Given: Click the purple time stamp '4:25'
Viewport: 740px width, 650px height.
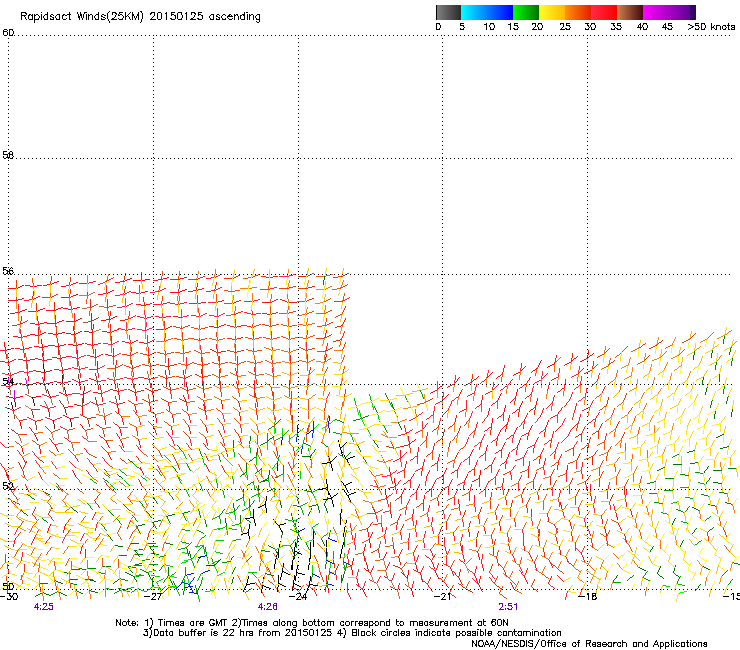Looking at the screenshot, I should click(43, 607).
